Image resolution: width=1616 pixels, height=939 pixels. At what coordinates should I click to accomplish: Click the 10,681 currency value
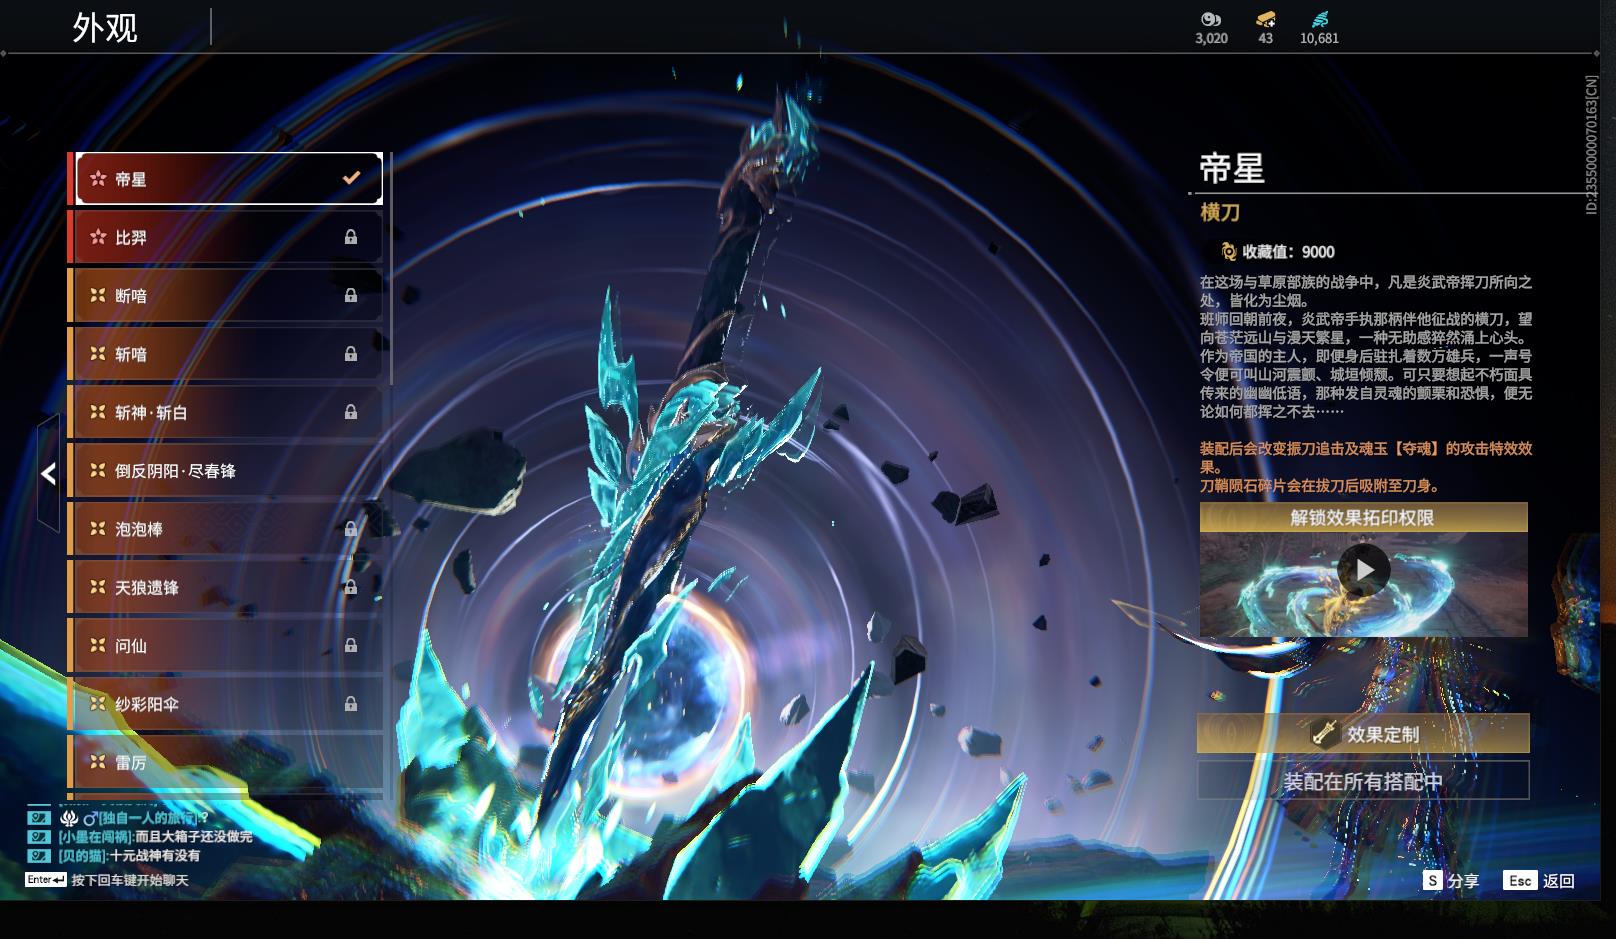click(x=1319, y=38)
